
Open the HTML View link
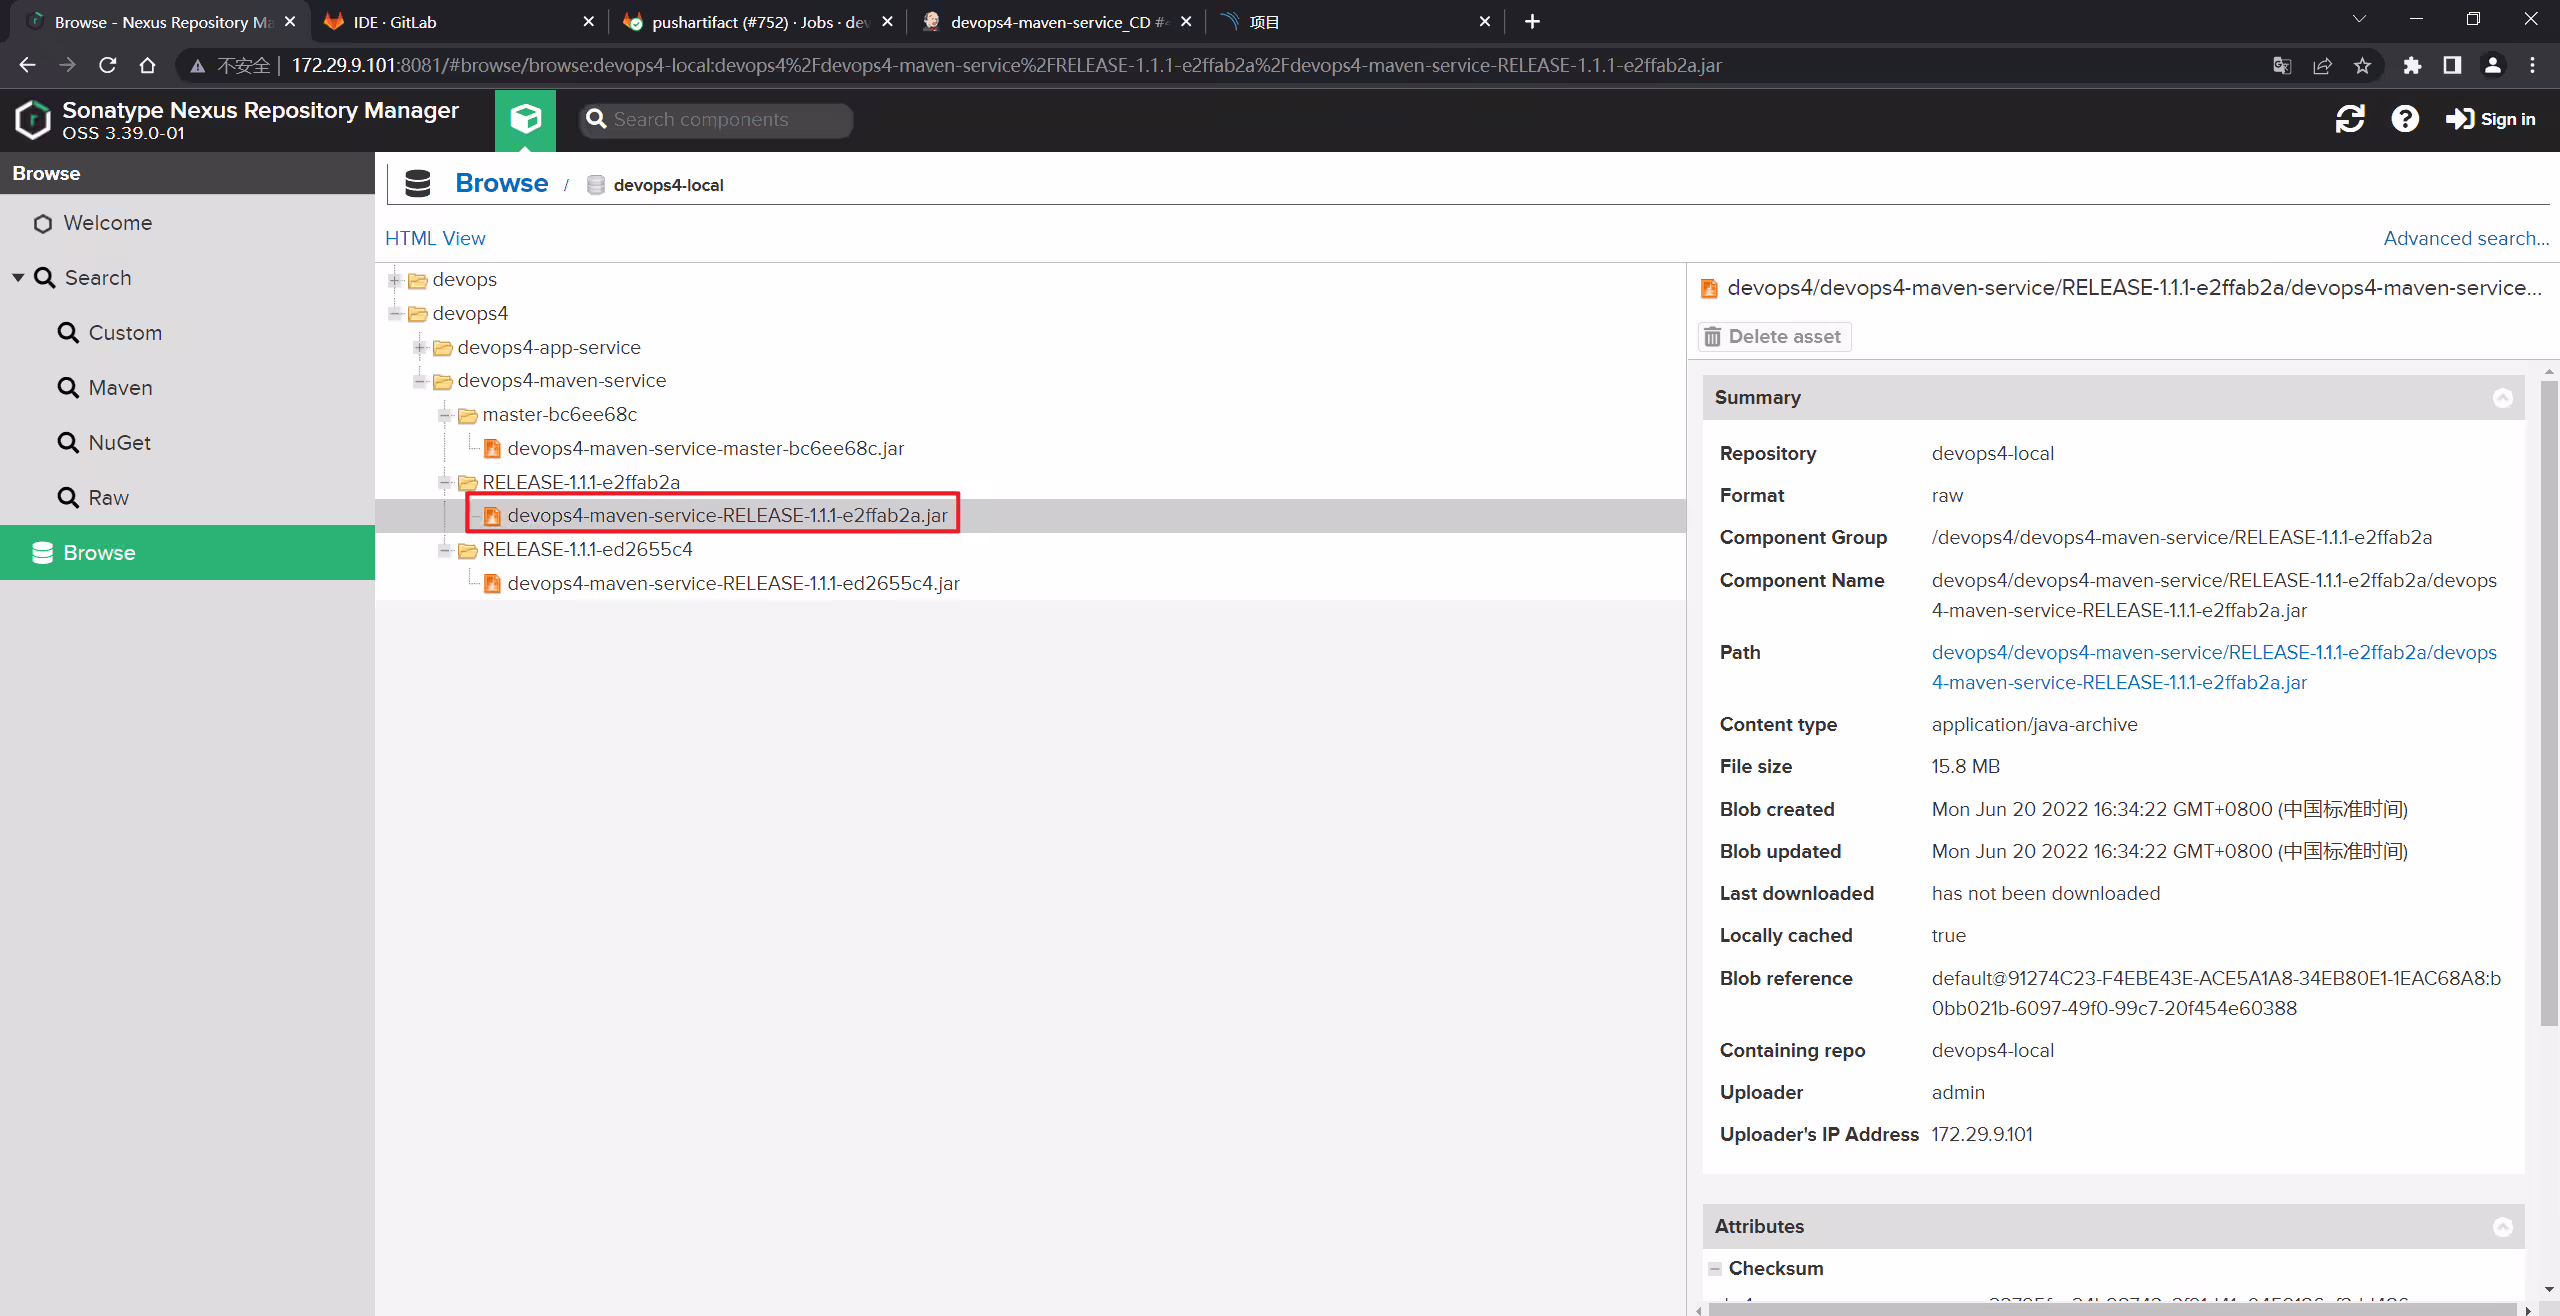point(435,239)
